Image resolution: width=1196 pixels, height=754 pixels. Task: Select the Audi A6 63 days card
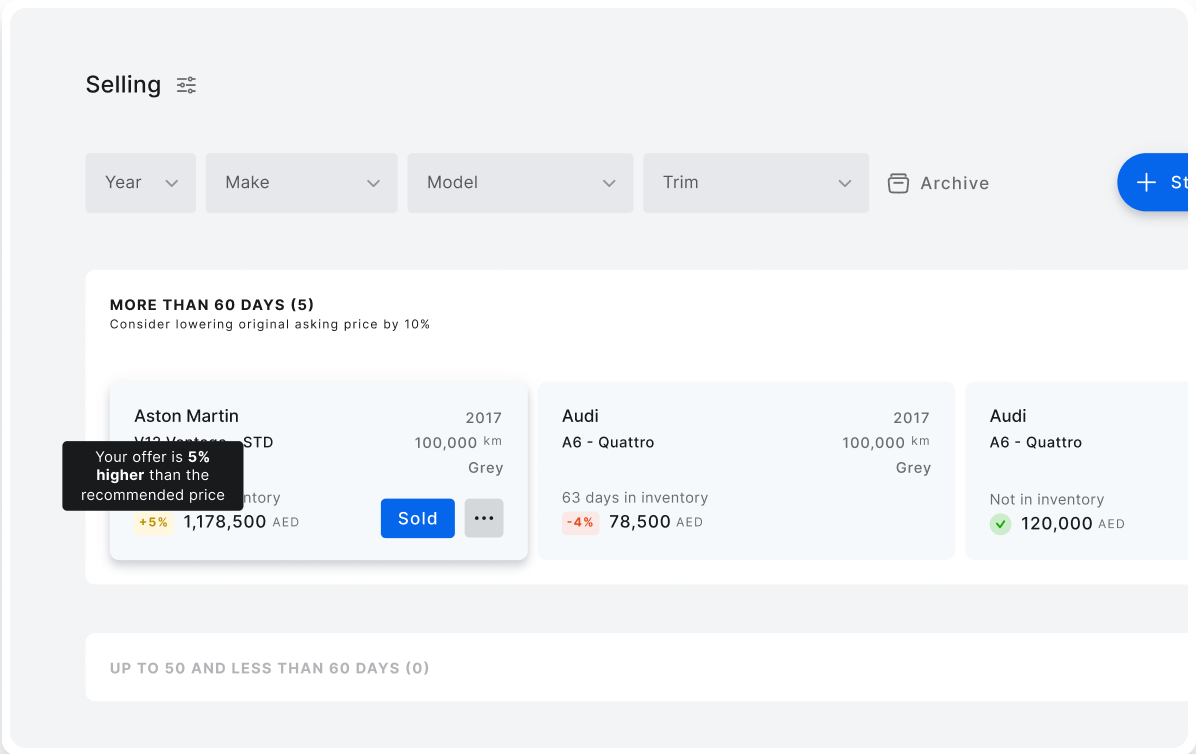point(745,470)
